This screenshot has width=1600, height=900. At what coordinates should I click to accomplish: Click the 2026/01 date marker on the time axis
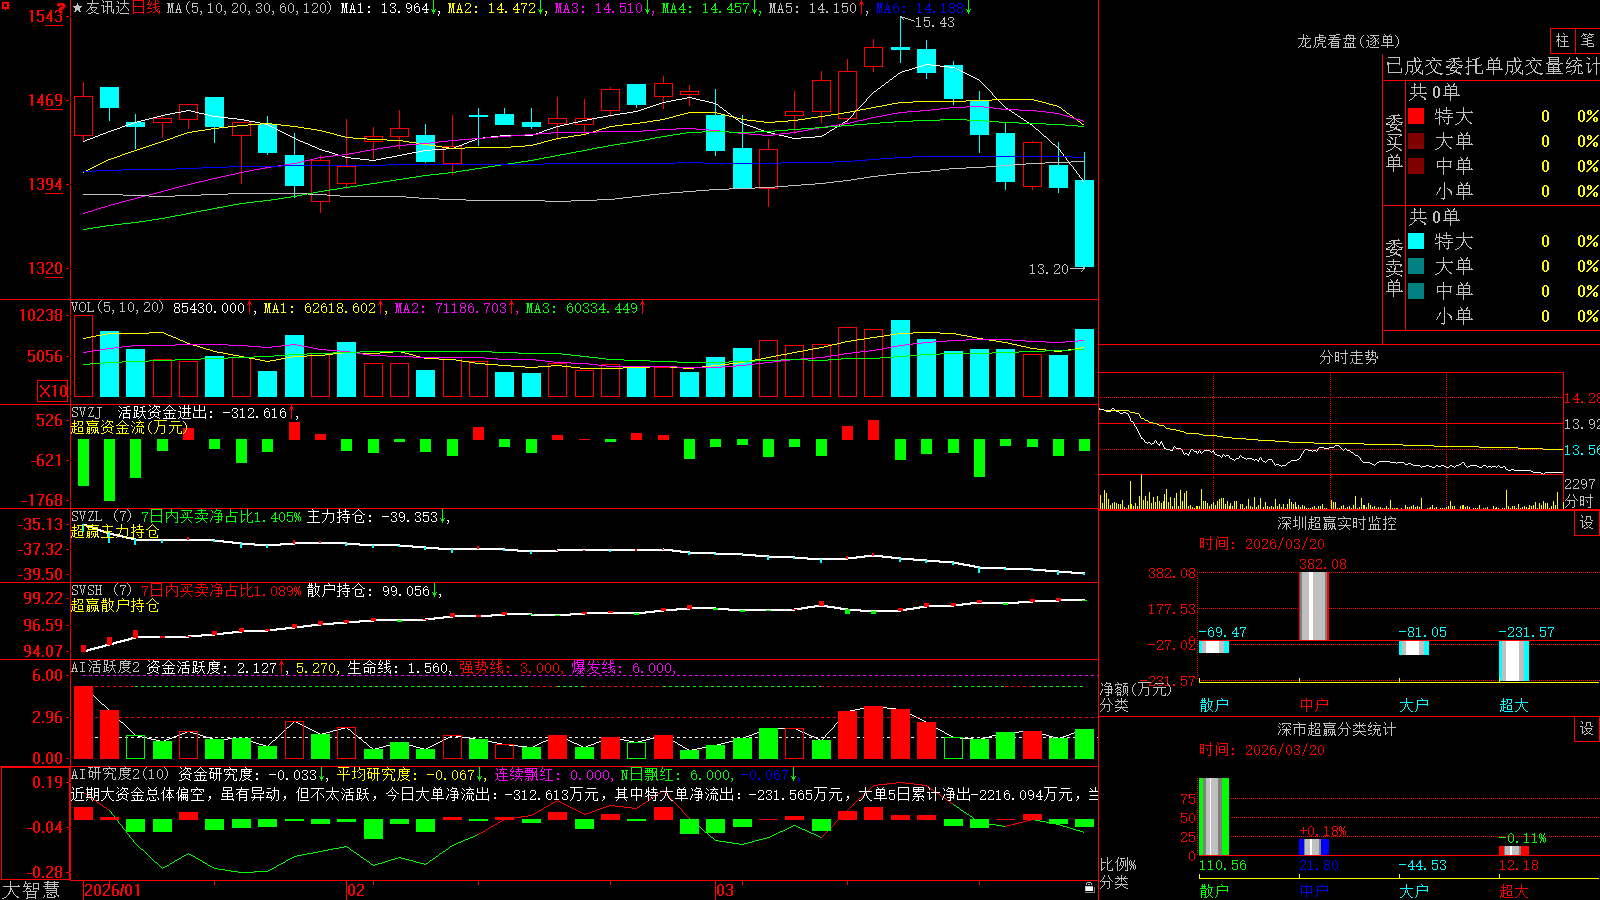tap(113, 890)
